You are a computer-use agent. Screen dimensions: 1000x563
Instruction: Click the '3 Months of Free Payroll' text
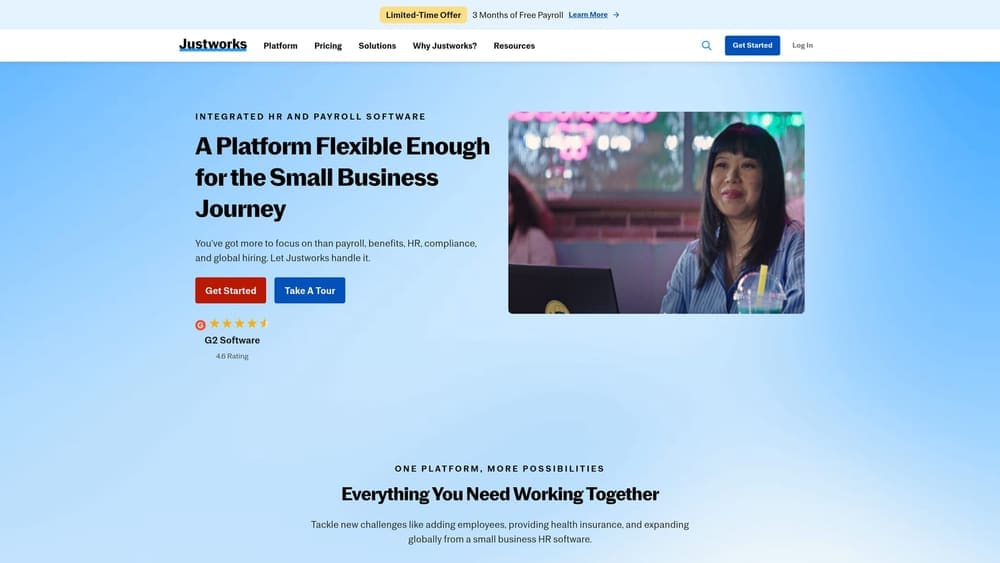(x=517, y=15)
